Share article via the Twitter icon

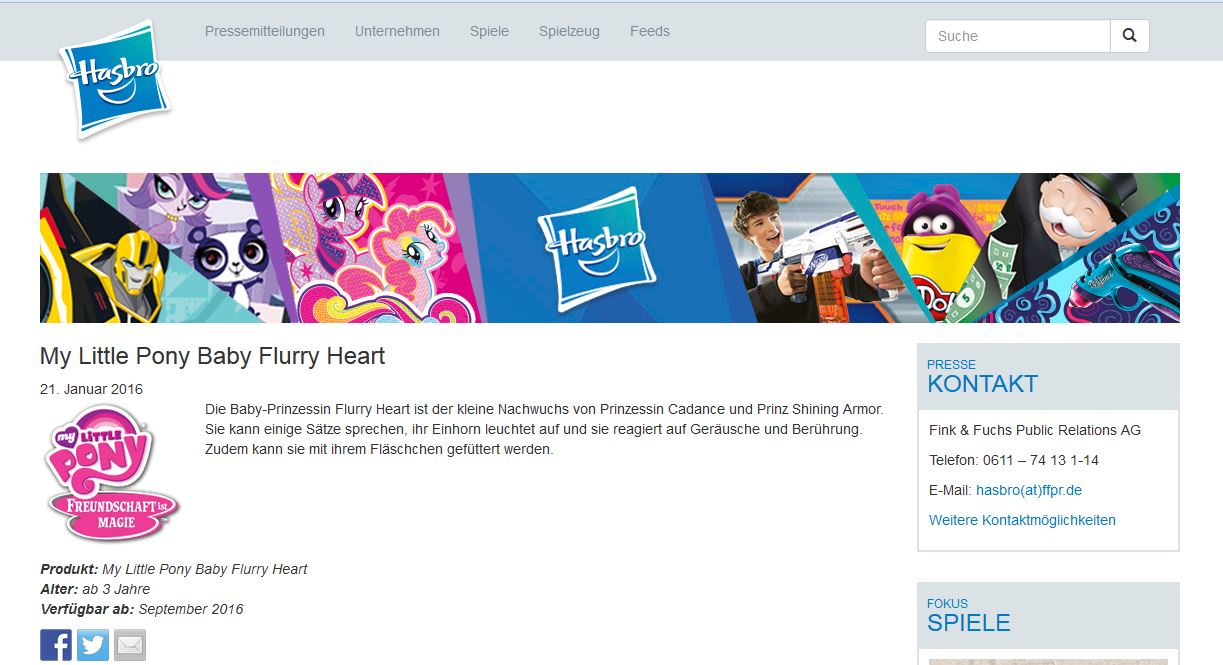93,644
